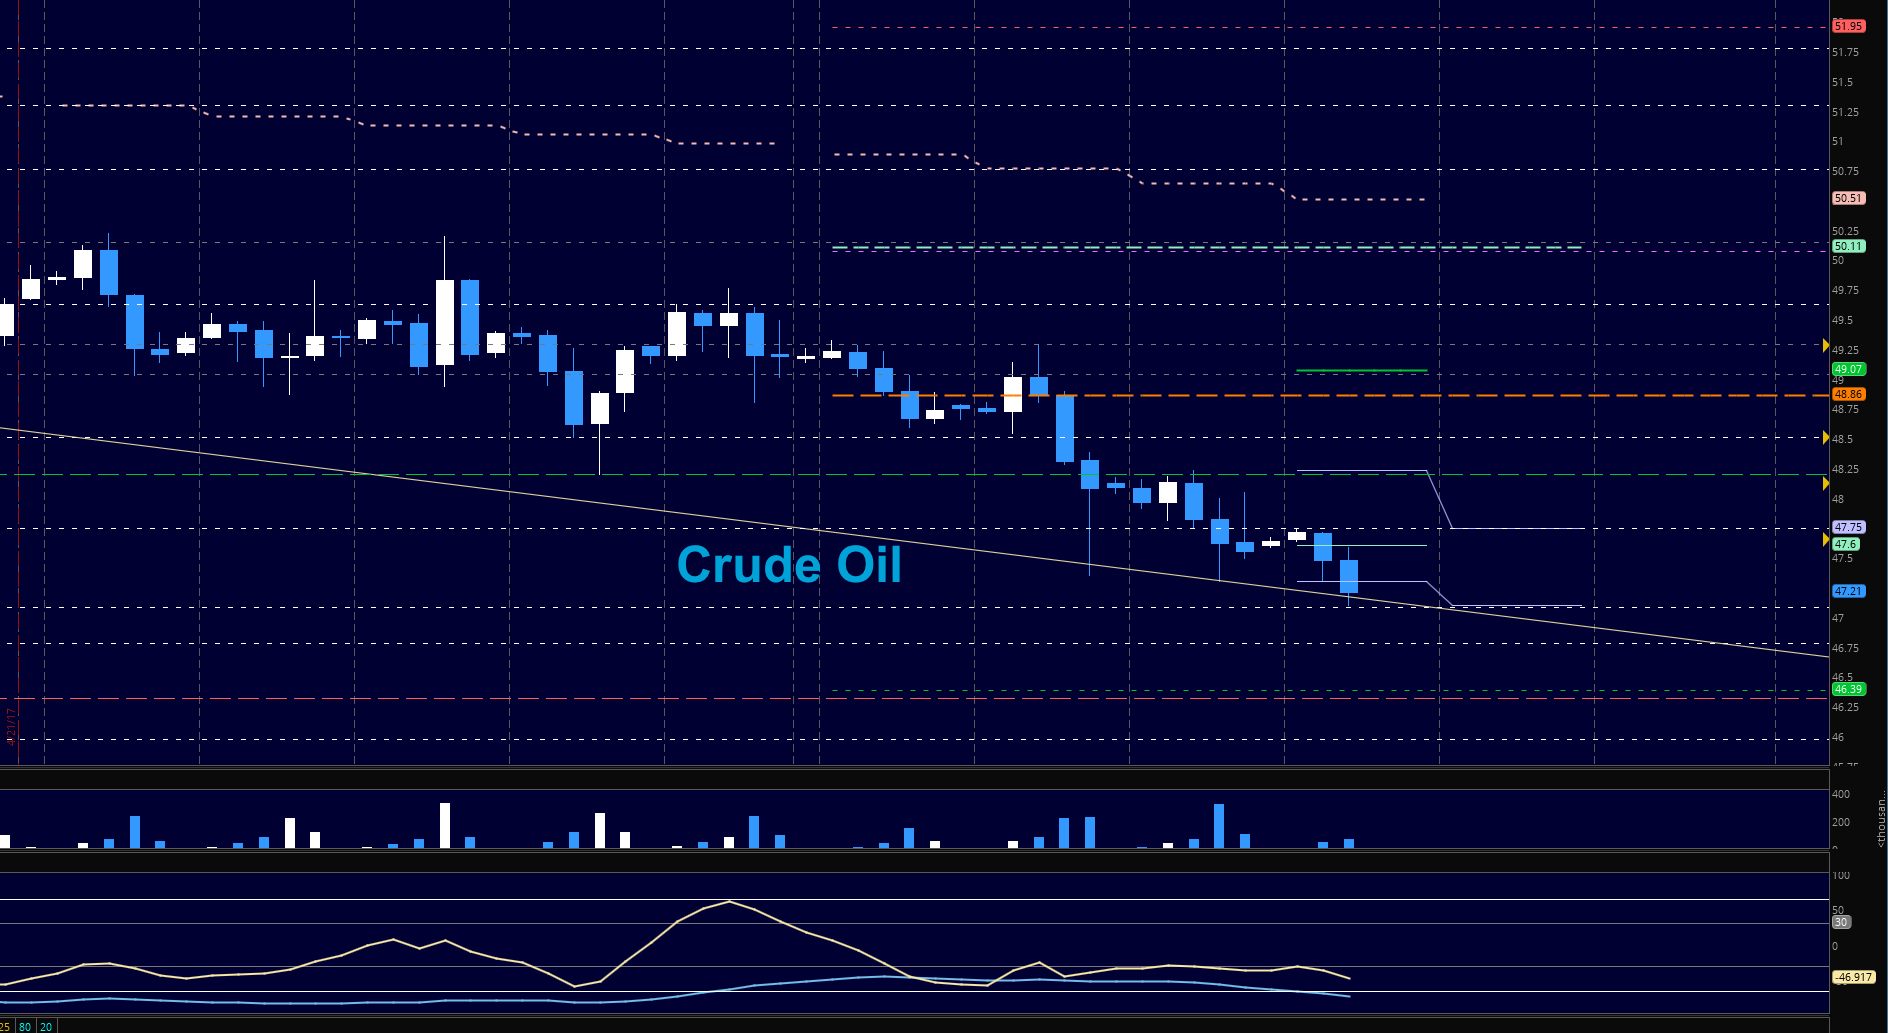Click the pink 50.51 price label
Viewport: 1888px width, 1033px height.
tap(1848, 198)
